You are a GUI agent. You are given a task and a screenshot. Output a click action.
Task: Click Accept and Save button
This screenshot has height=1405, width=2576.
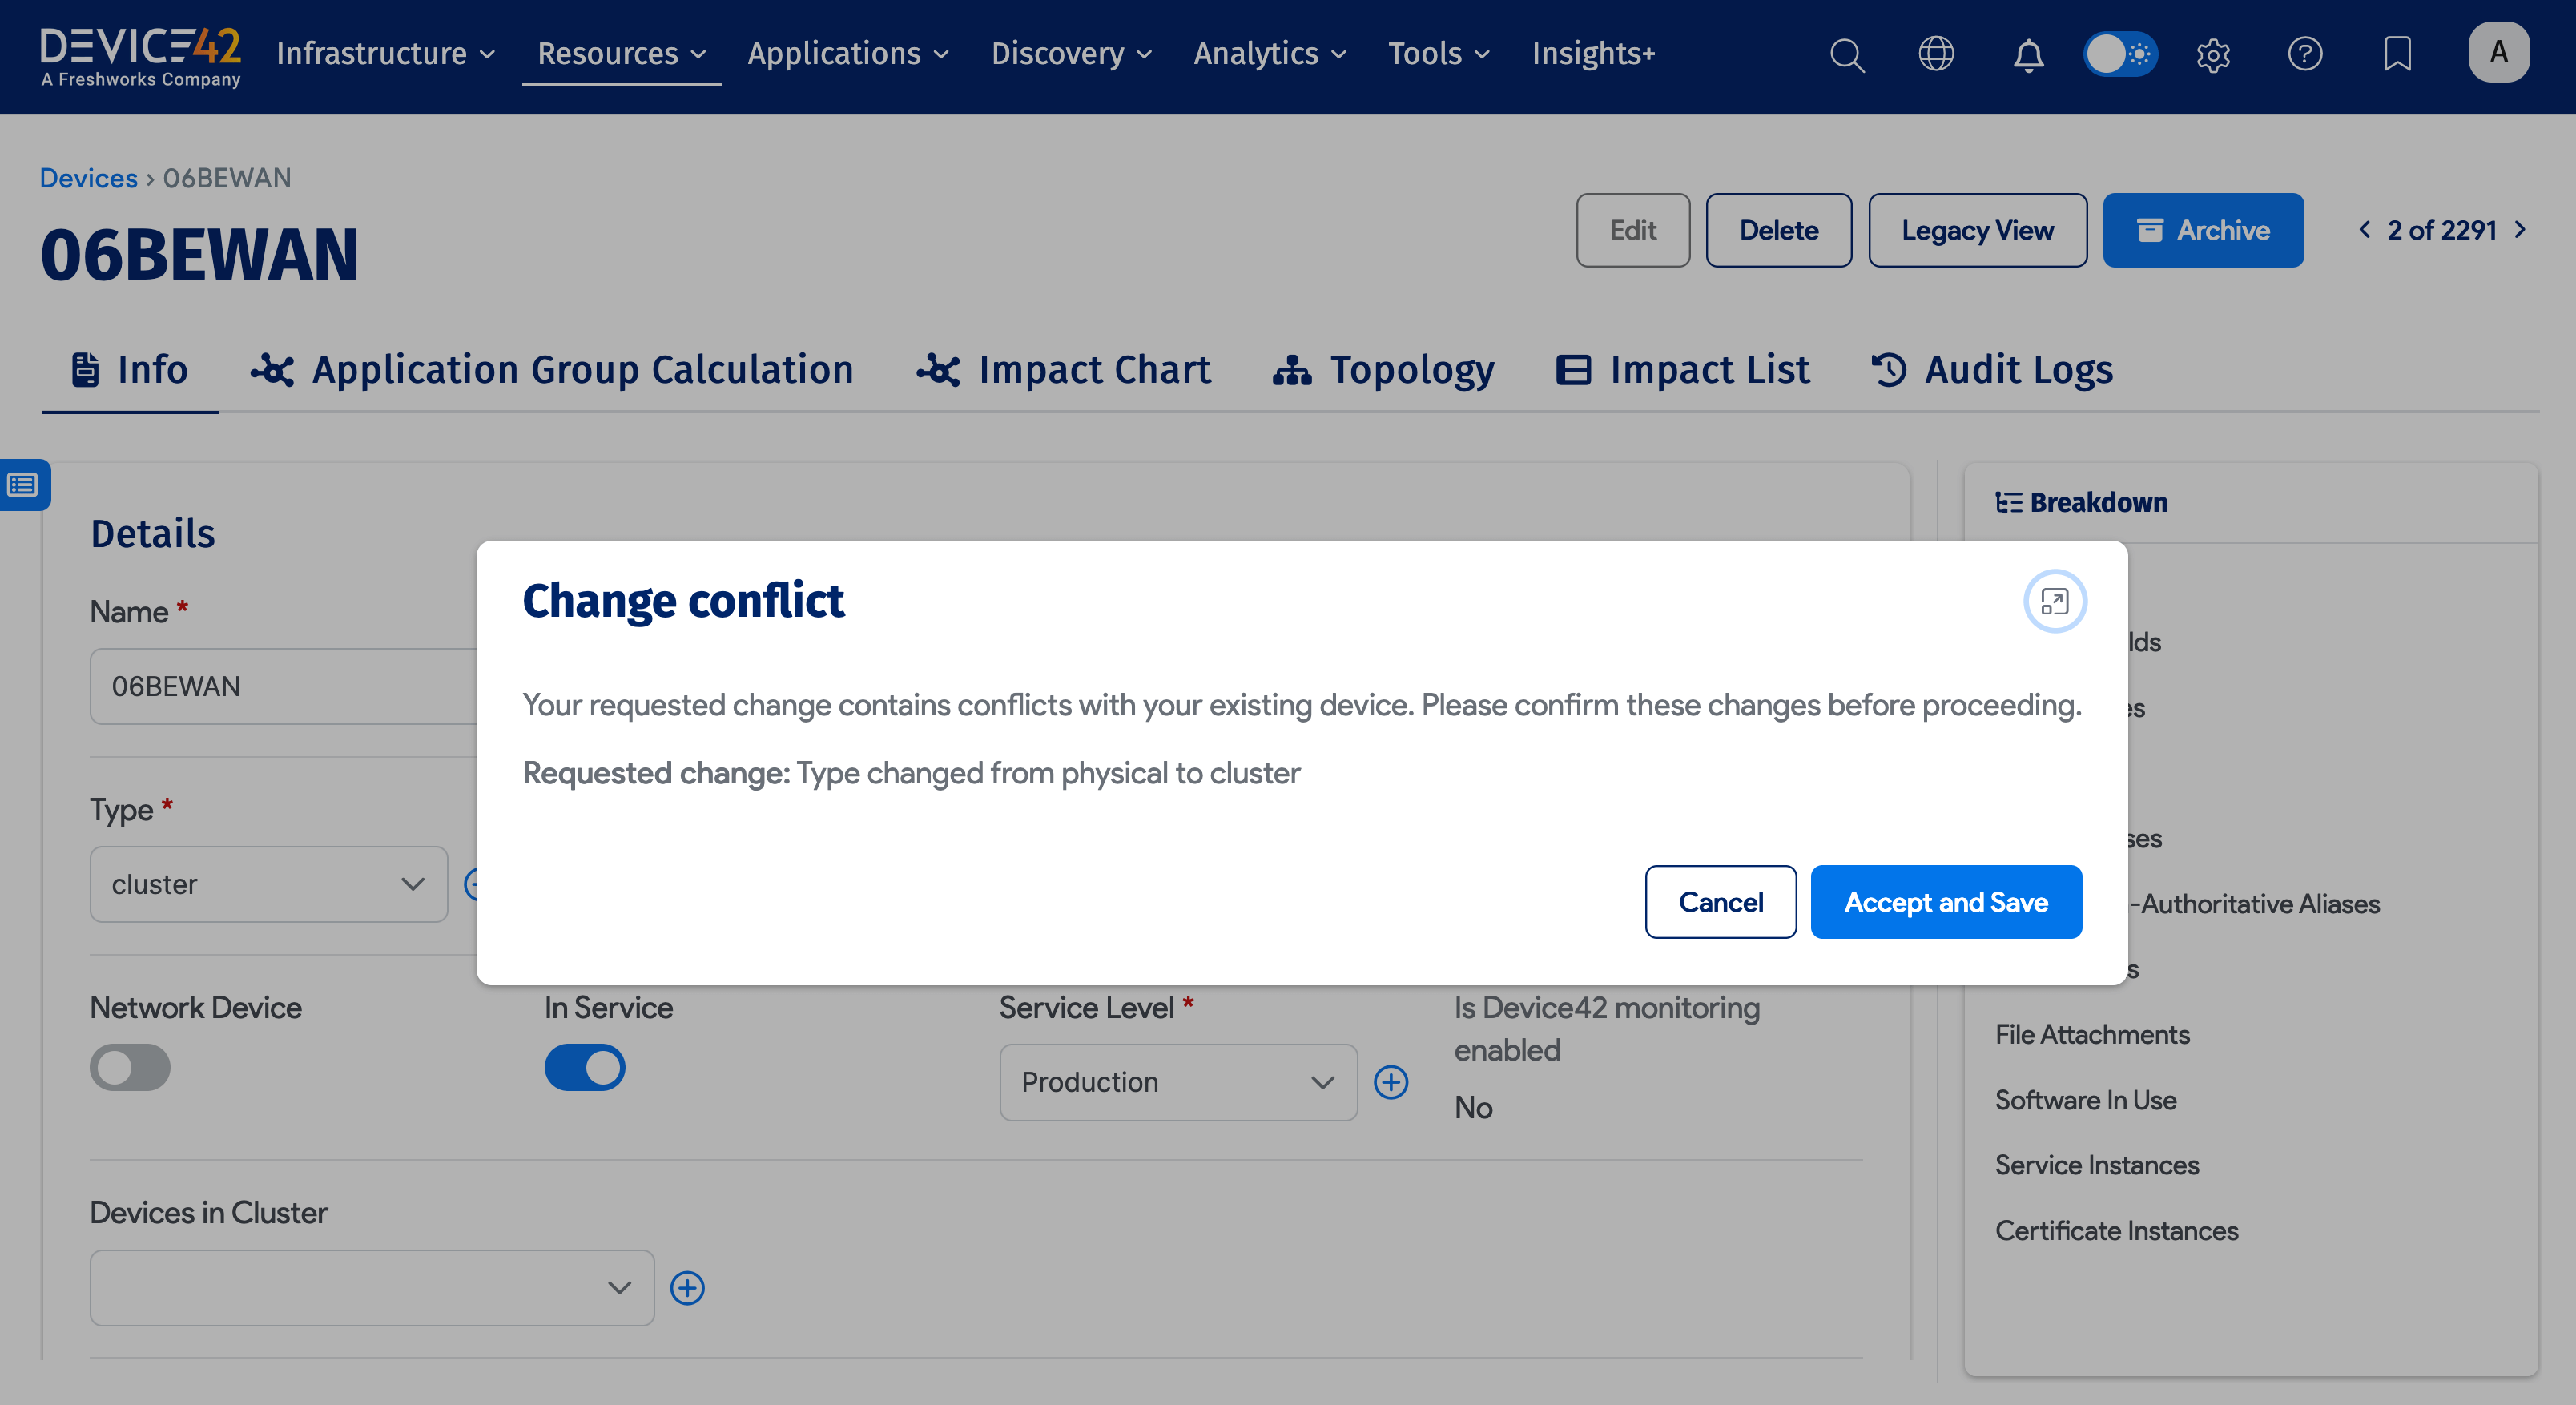(1945, 902)
